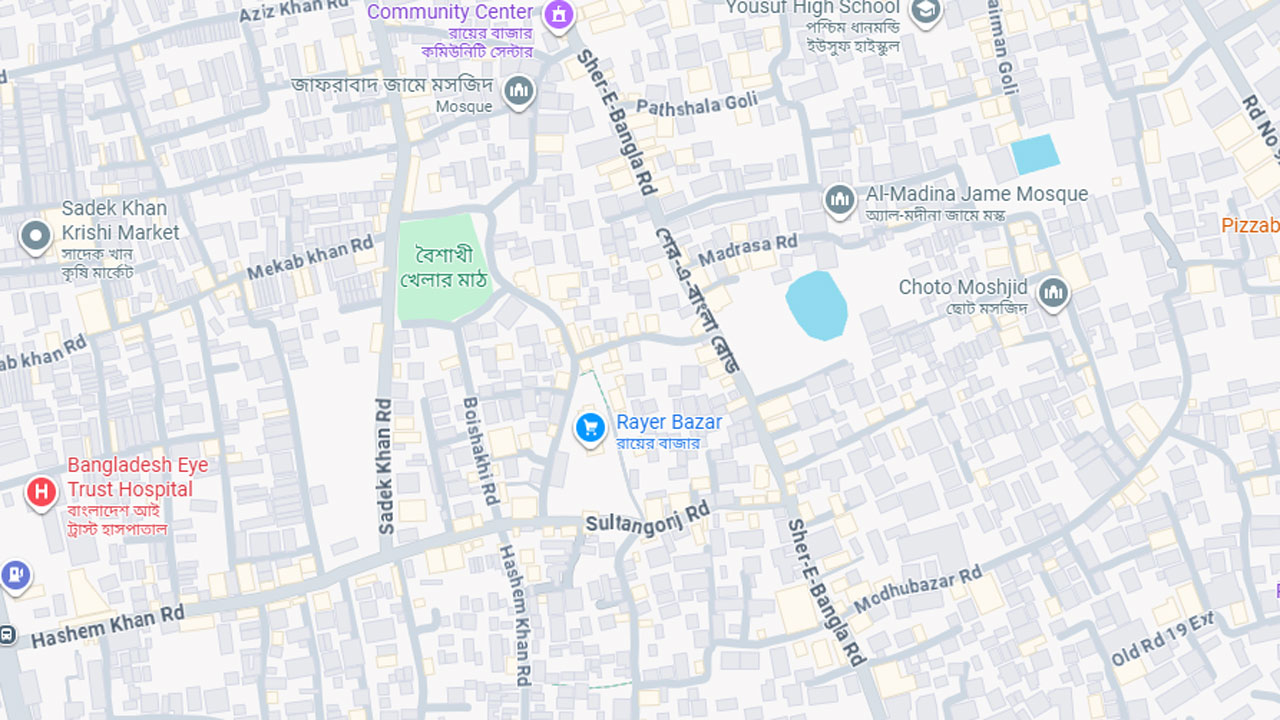Click the Rayer Bazar place label
Image resolution: width=1280 pixels, height=720 pixels.
point(668,422)
